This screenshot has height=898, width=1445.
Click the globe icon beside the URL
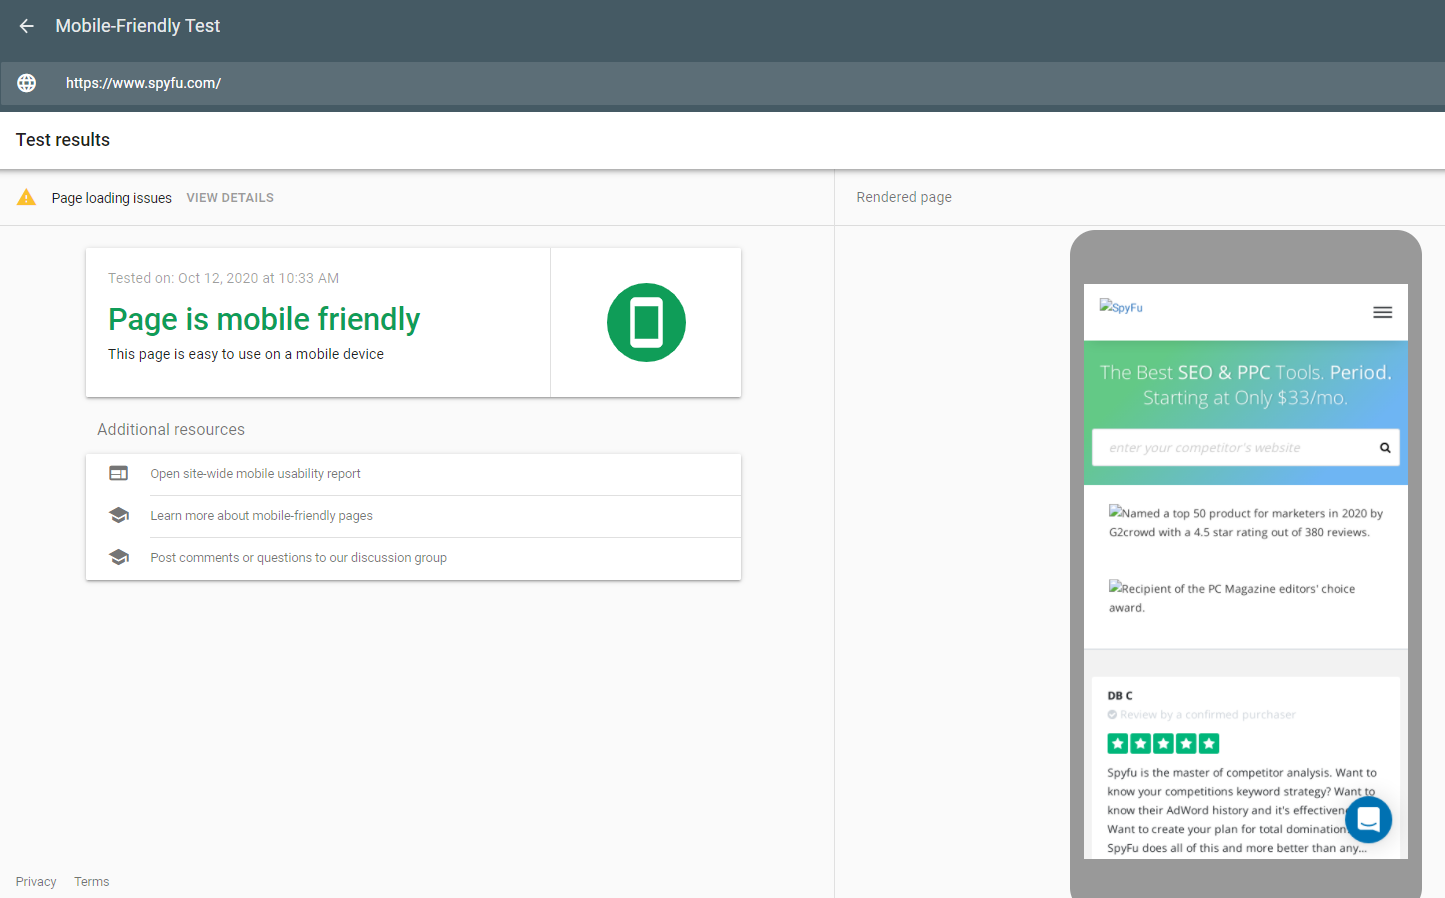click(x=27, y=83)
